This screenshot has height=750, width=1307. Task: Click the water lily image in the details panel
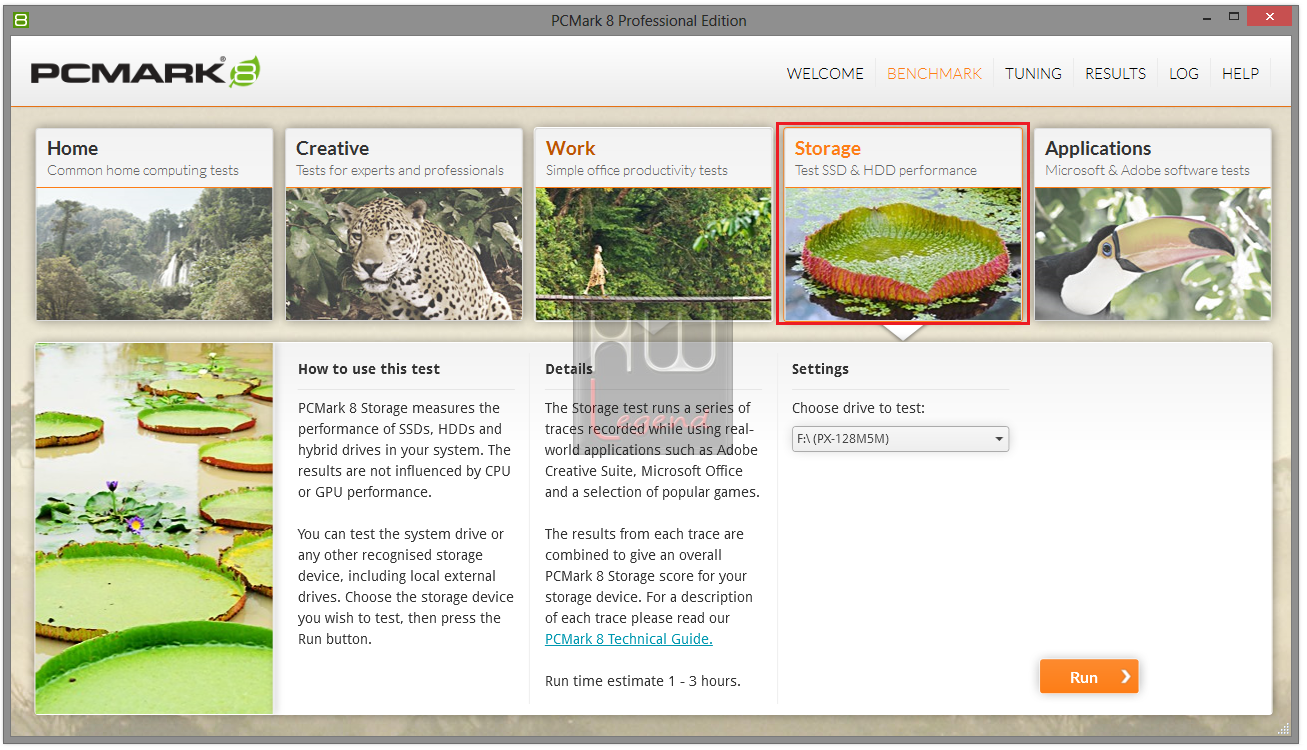154,528
